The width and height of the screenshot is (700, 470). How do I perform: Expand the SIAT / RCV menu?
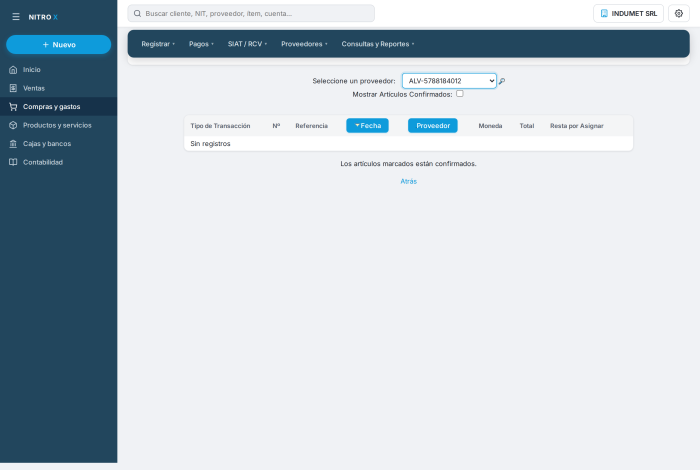[247, 44]
